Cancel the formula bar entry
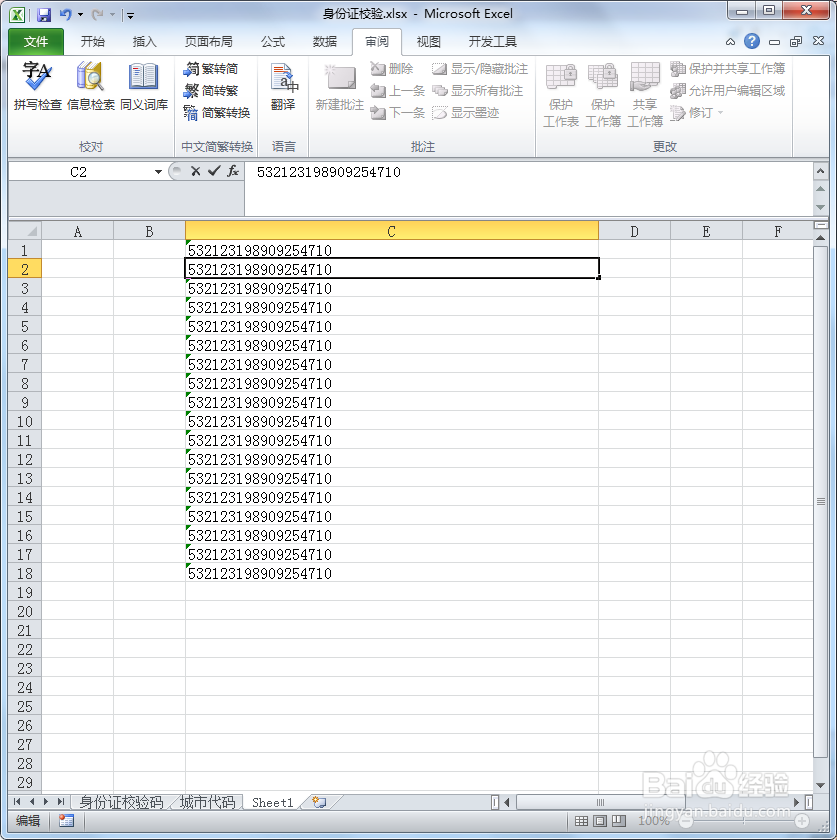This screenshot has height=840, width=837. click(x=196, y=171)
